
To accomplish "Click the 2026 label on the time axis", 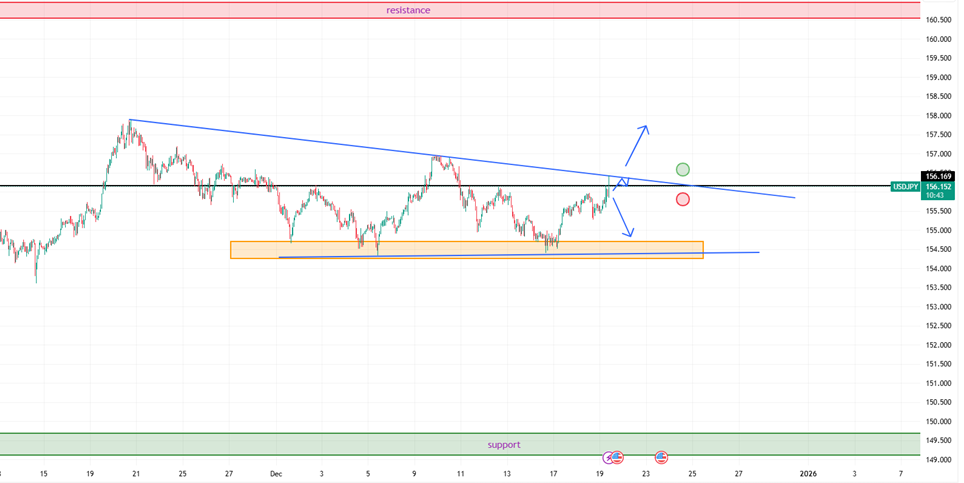I will click(x=807, y=473).
